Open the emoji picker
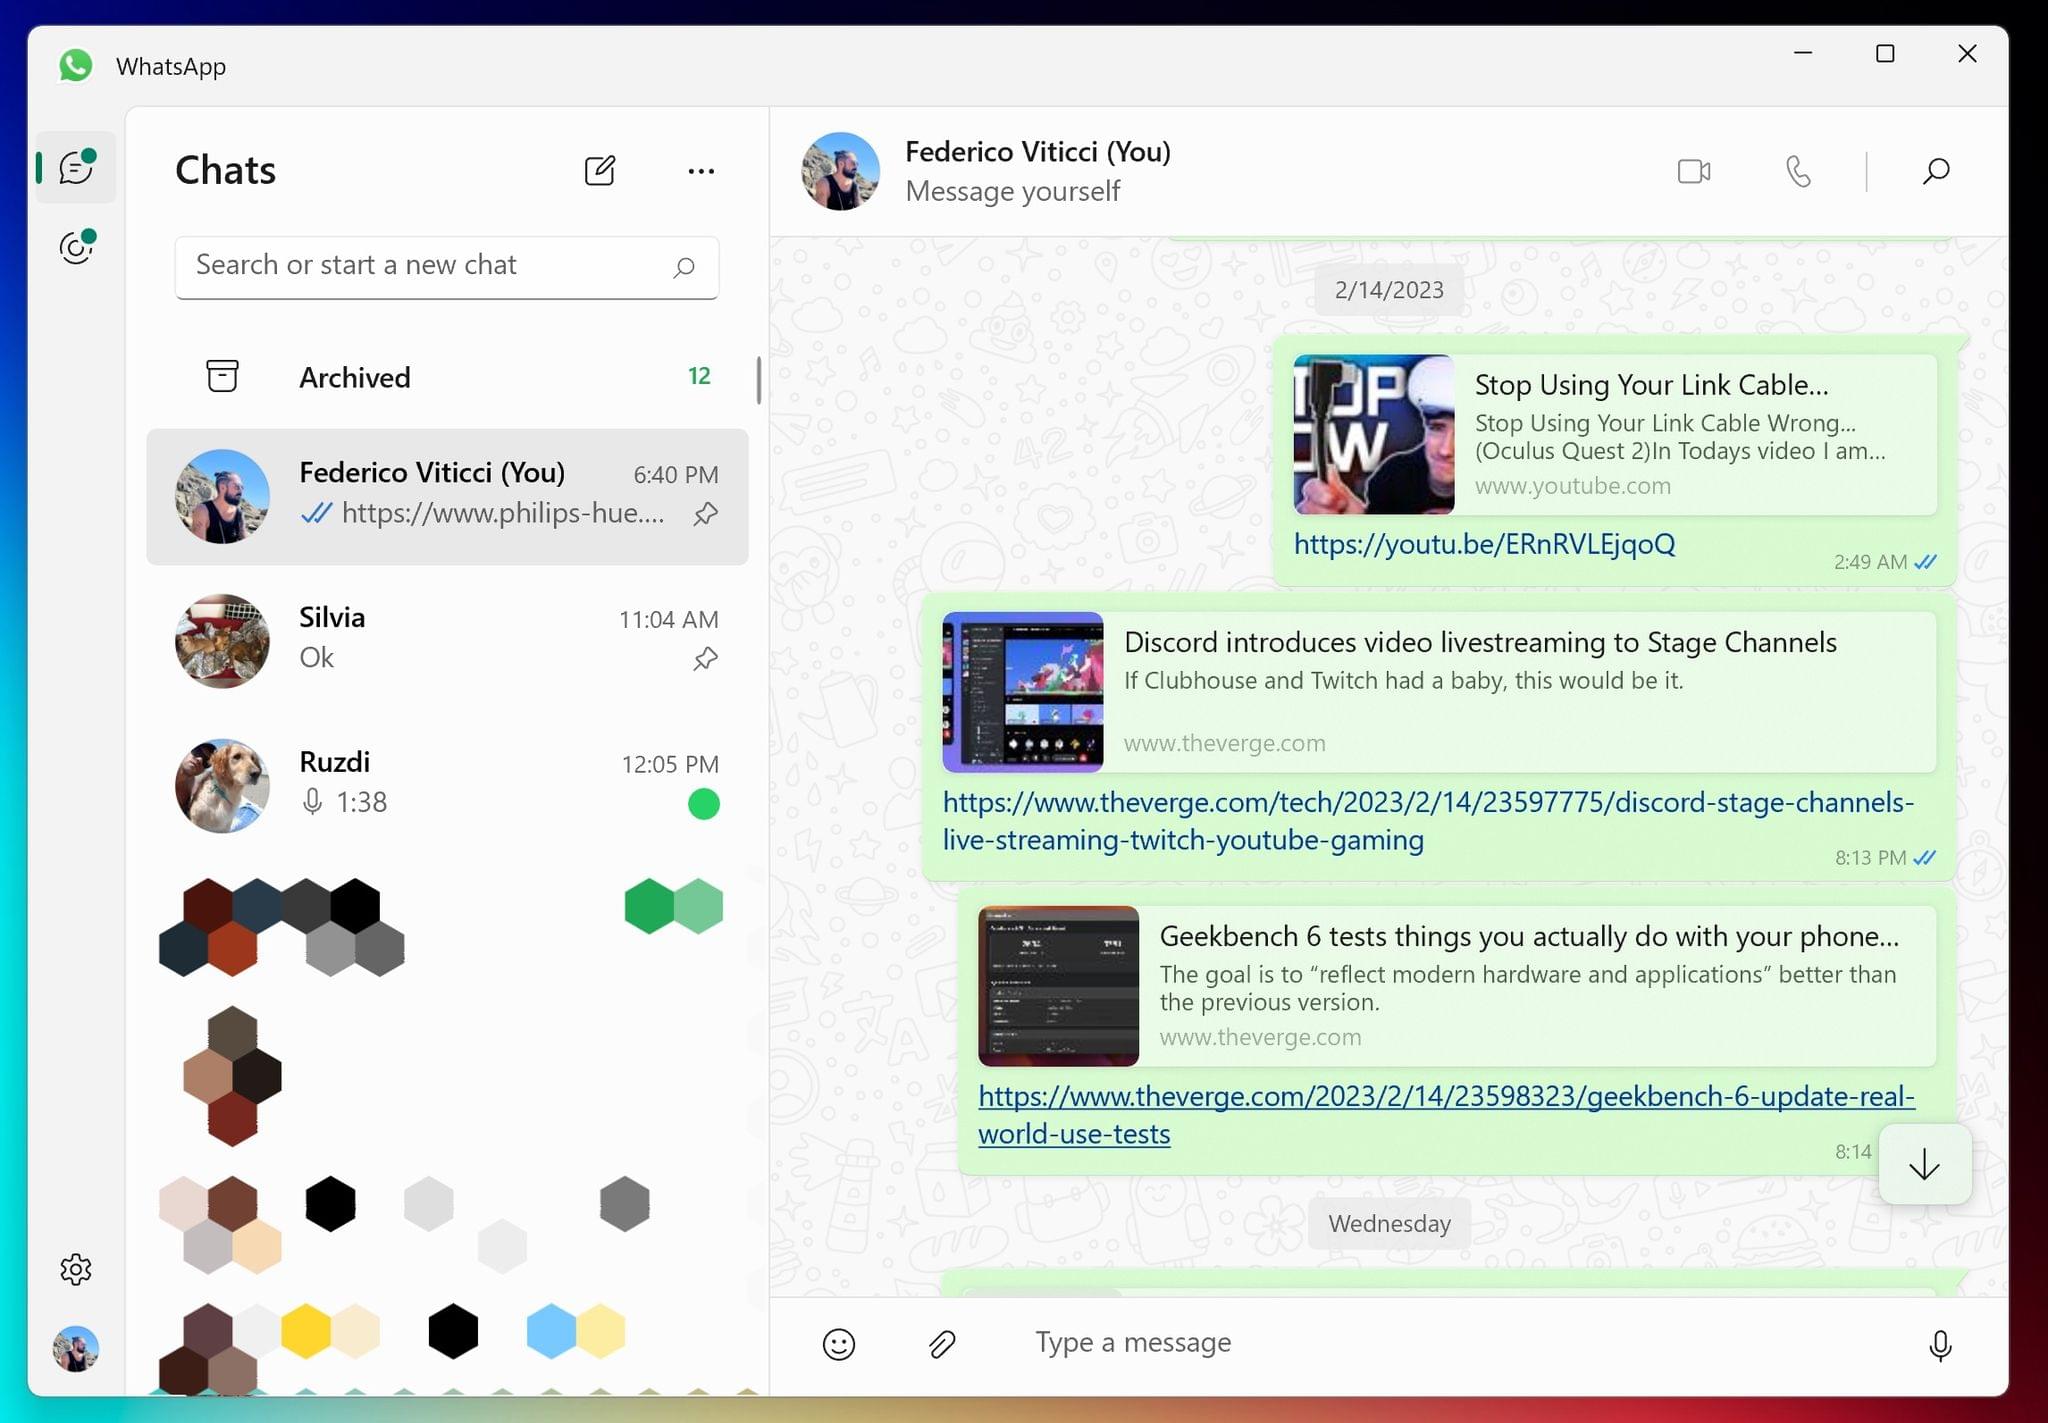 click(838, 1342)
